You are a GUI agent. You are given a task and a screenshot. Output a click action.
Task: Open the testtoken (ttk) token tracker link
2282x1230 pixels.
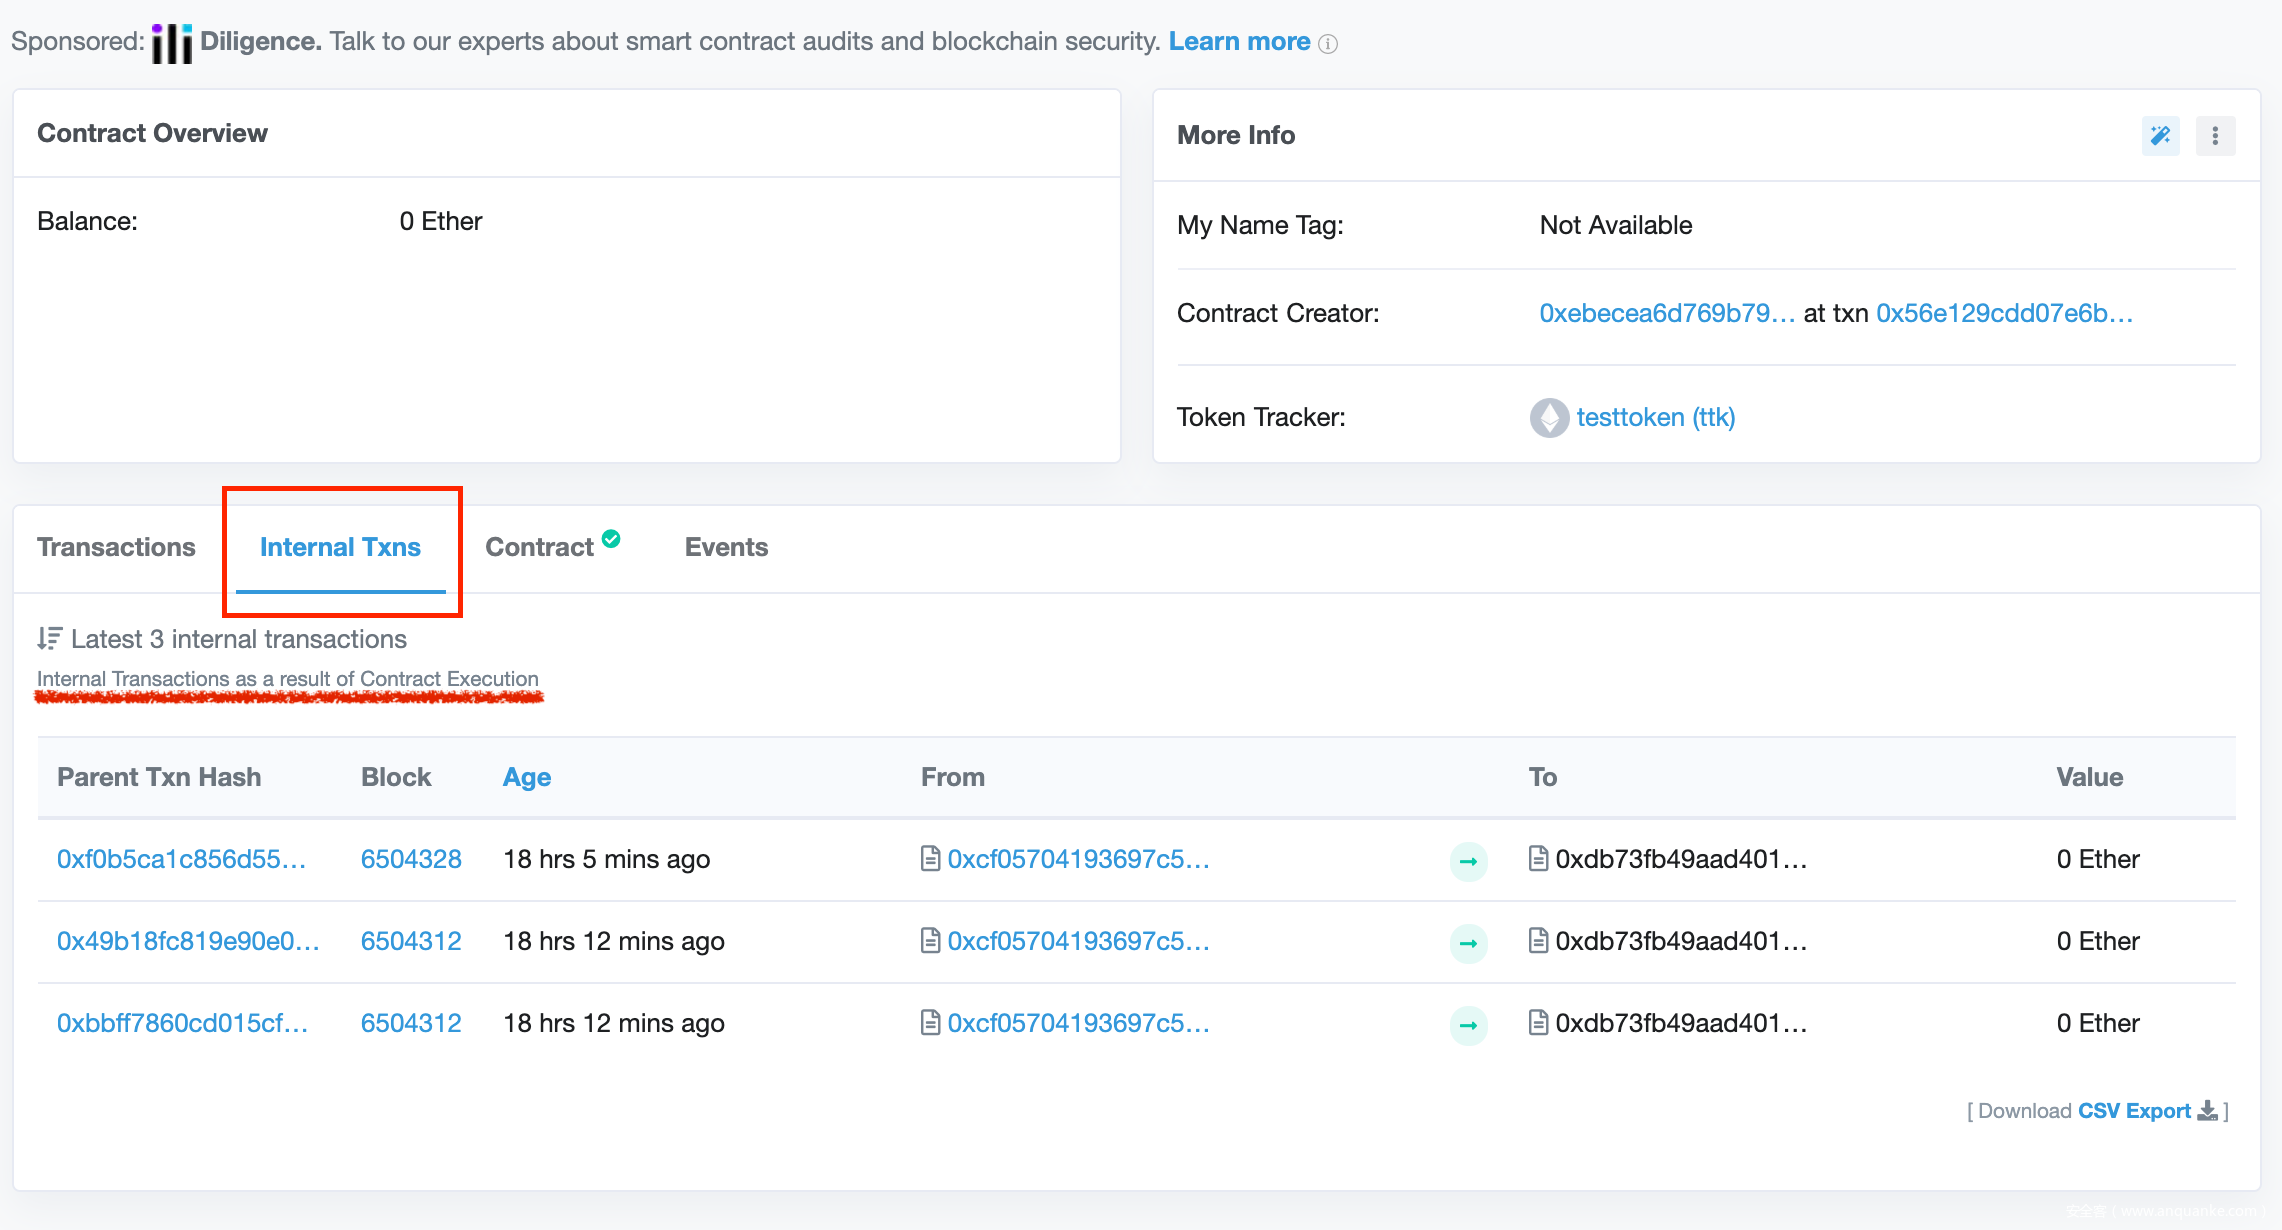(x=1655, y=417)
